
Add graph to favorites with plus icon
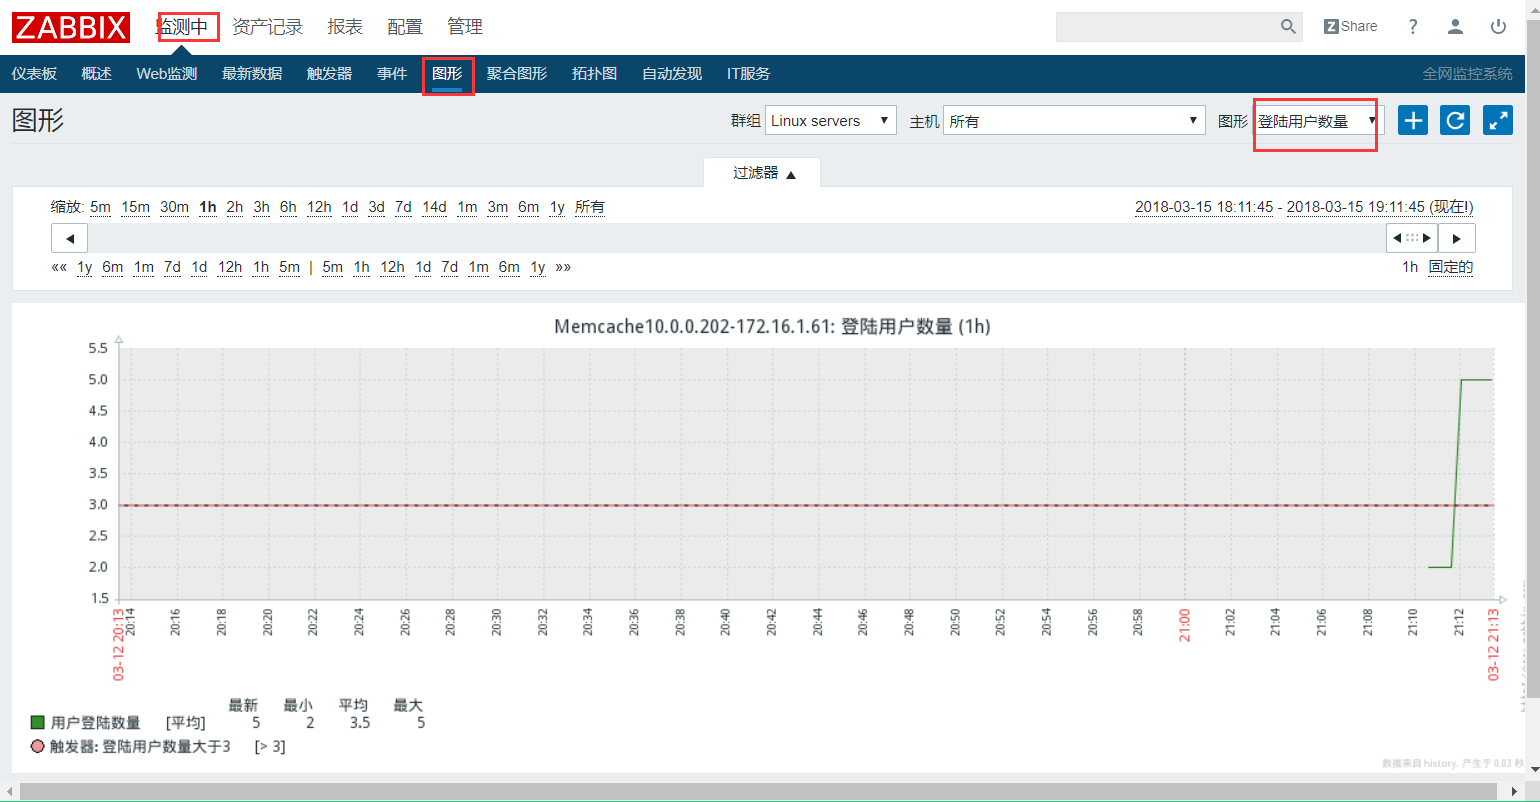pos(1413,120)
